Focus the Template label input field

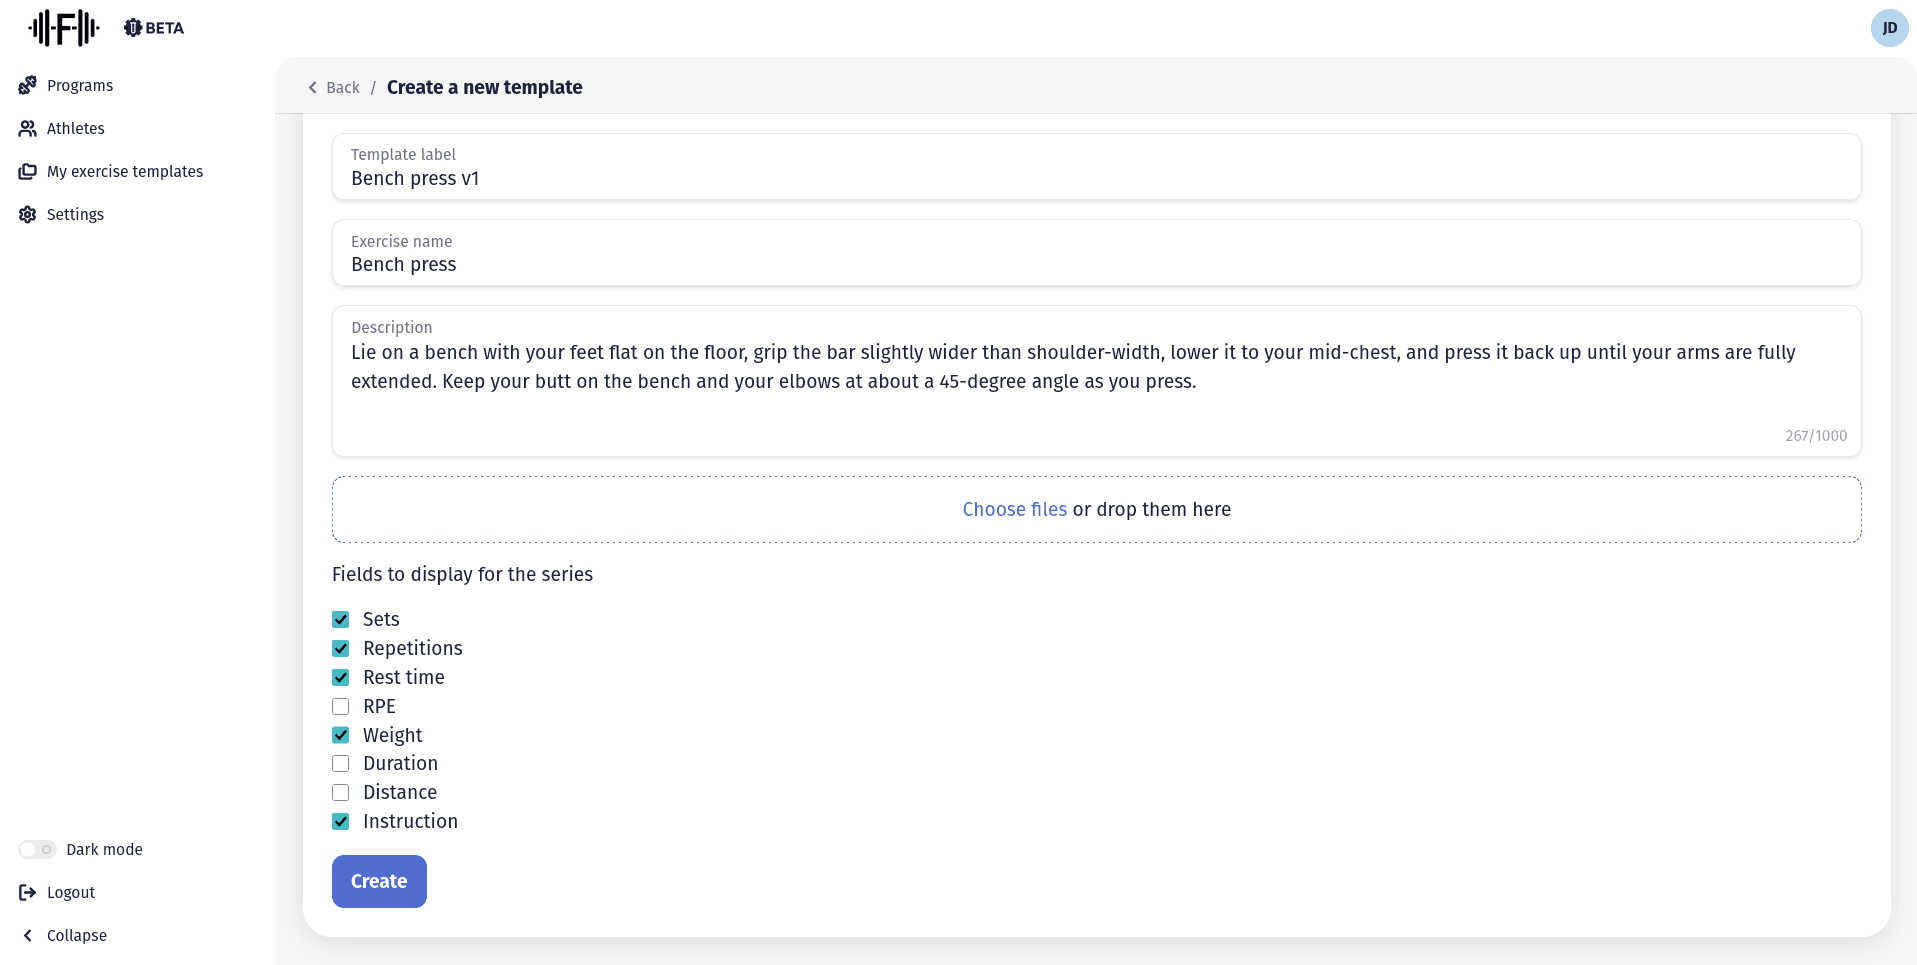pos(1095,178)
